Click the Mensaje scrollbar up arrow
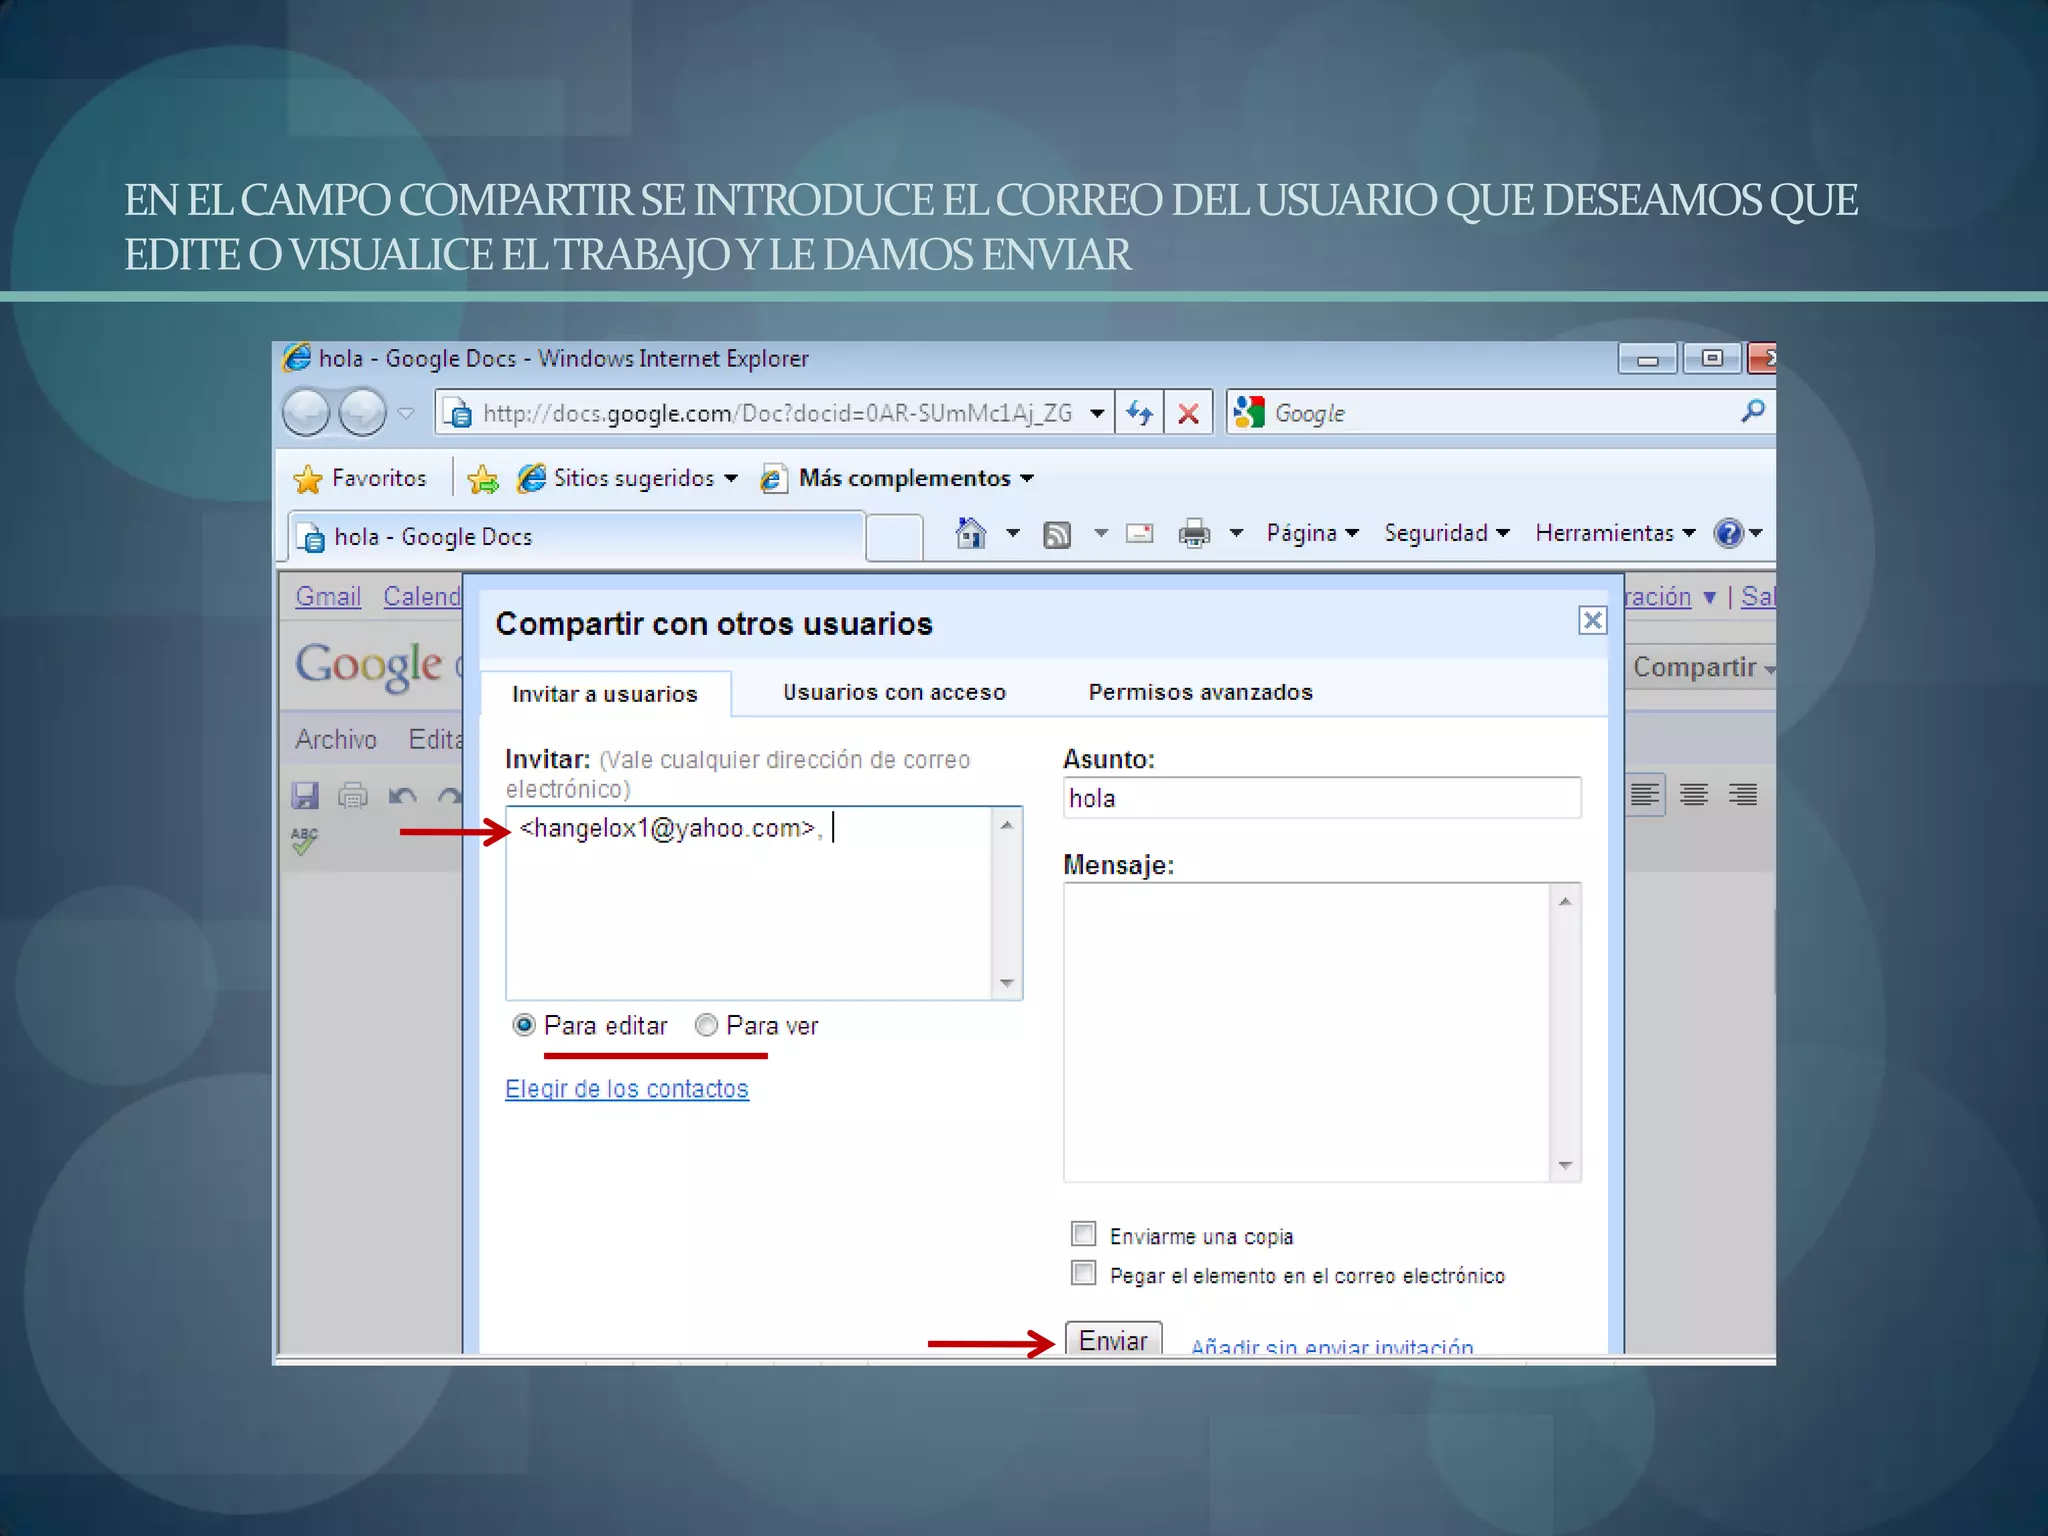Screen dimensions: 2048x1536 (x=1565, y=901)
